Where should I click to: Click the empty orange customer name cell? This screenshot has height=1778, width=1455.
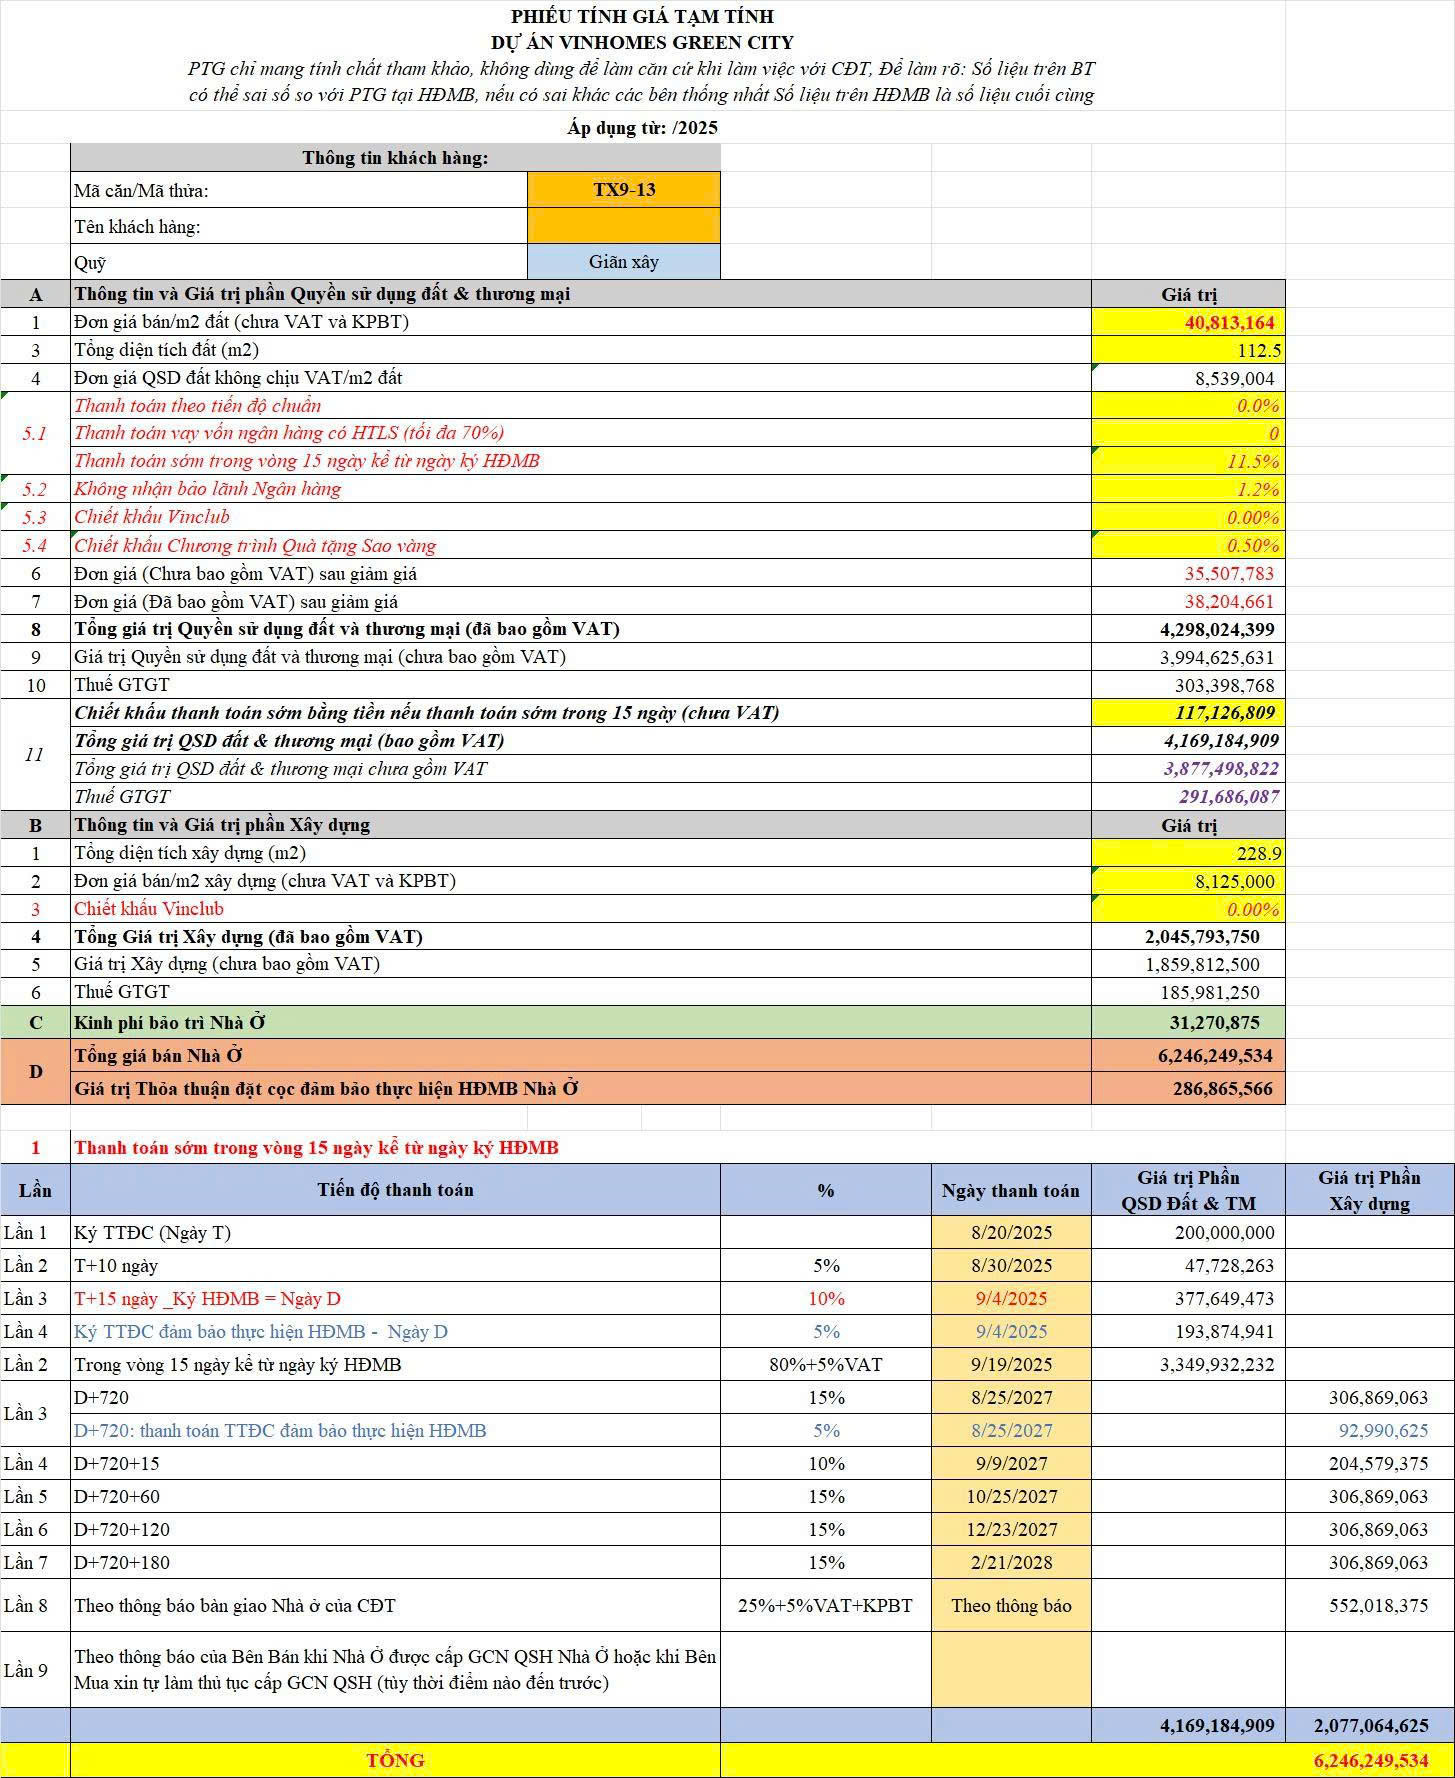pyautogui.click(x=623, y=226)
